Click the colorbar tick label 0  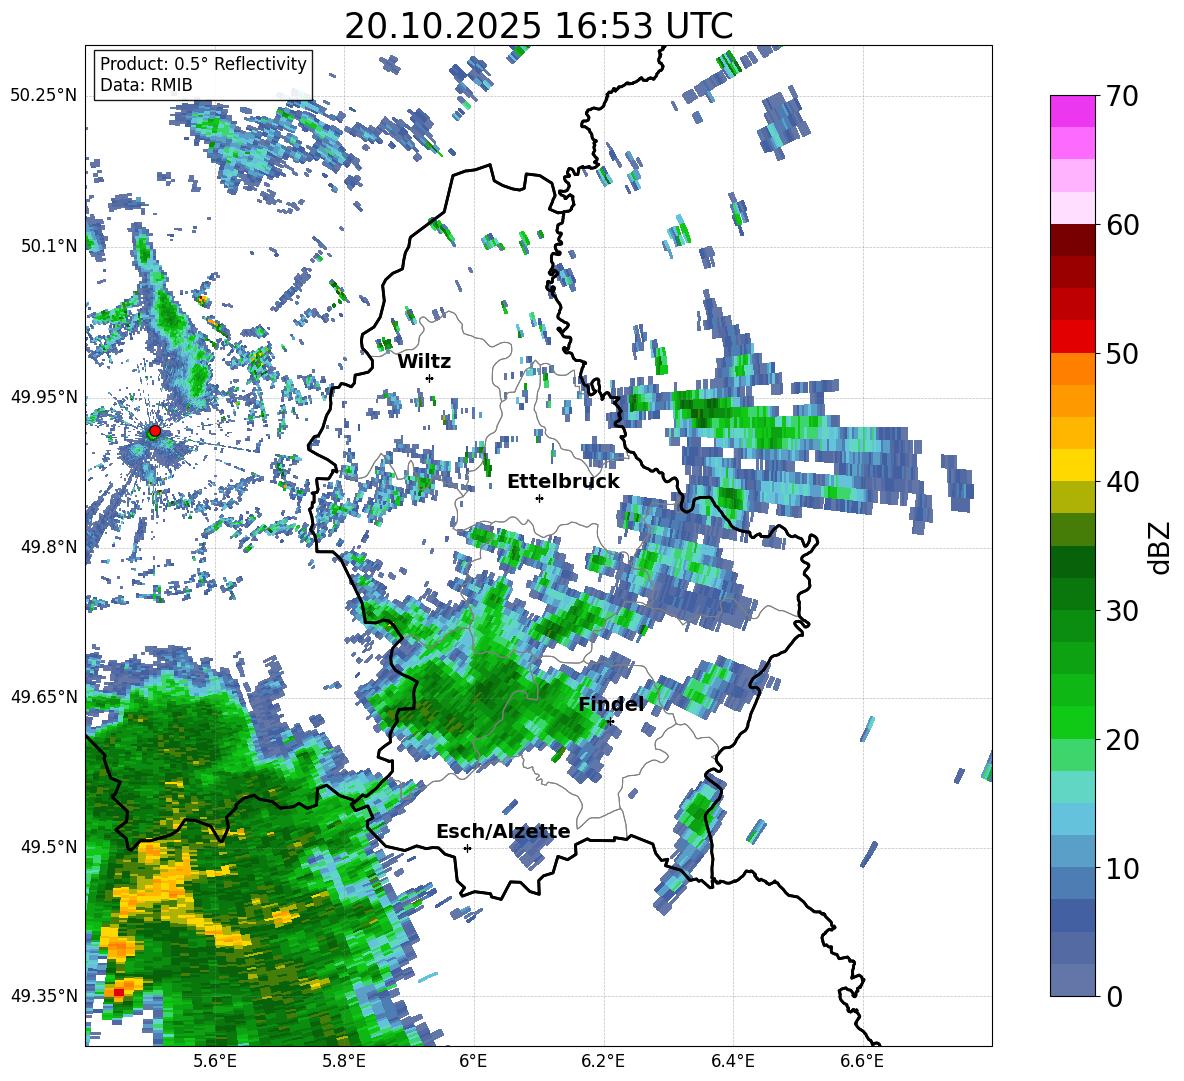(1114, 996)
